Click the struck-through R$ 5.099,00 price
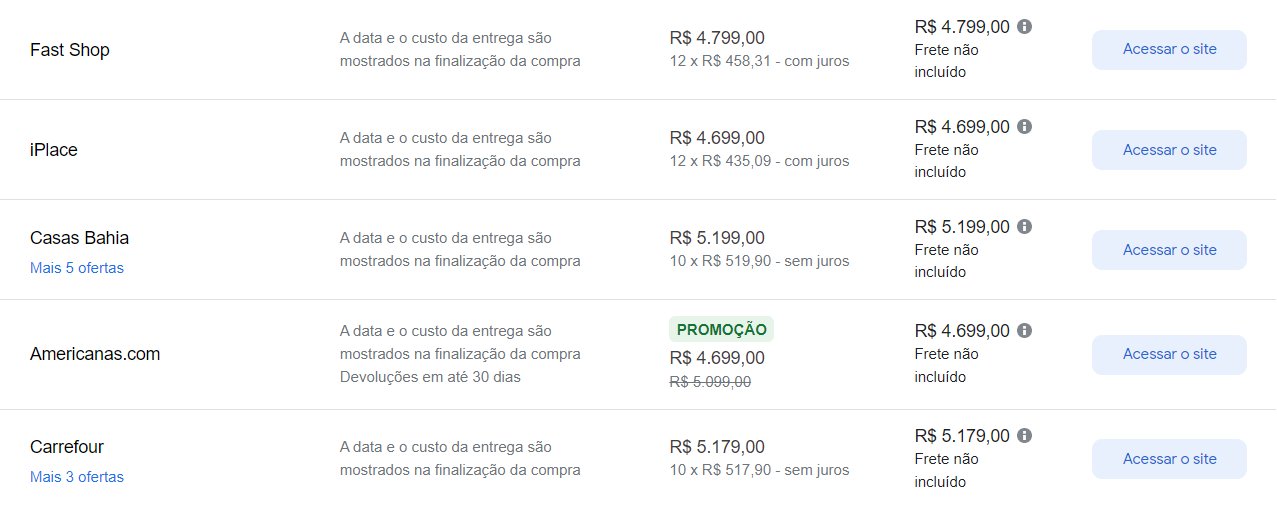The width and height of the screenshot is (1277, 507). (711, 381)
